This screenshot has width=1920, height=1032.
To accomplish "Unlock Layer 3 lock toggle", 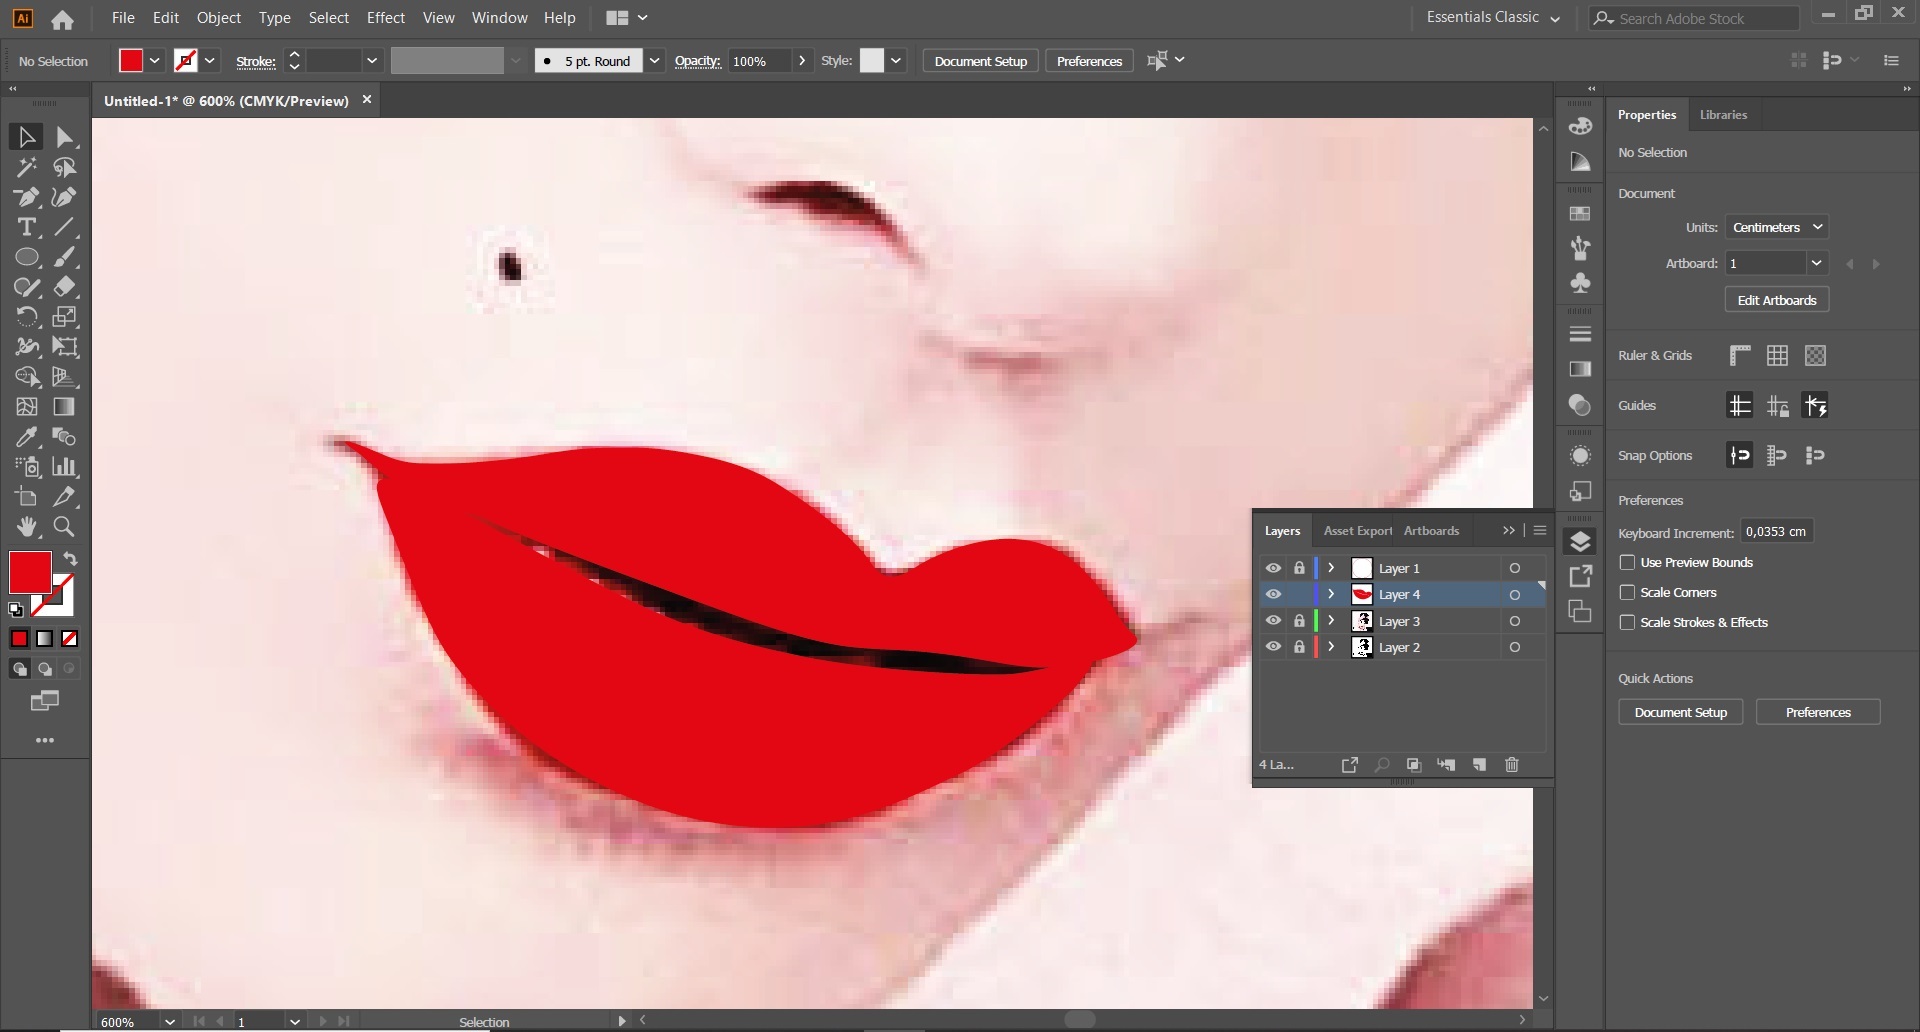I will 1299,621.
